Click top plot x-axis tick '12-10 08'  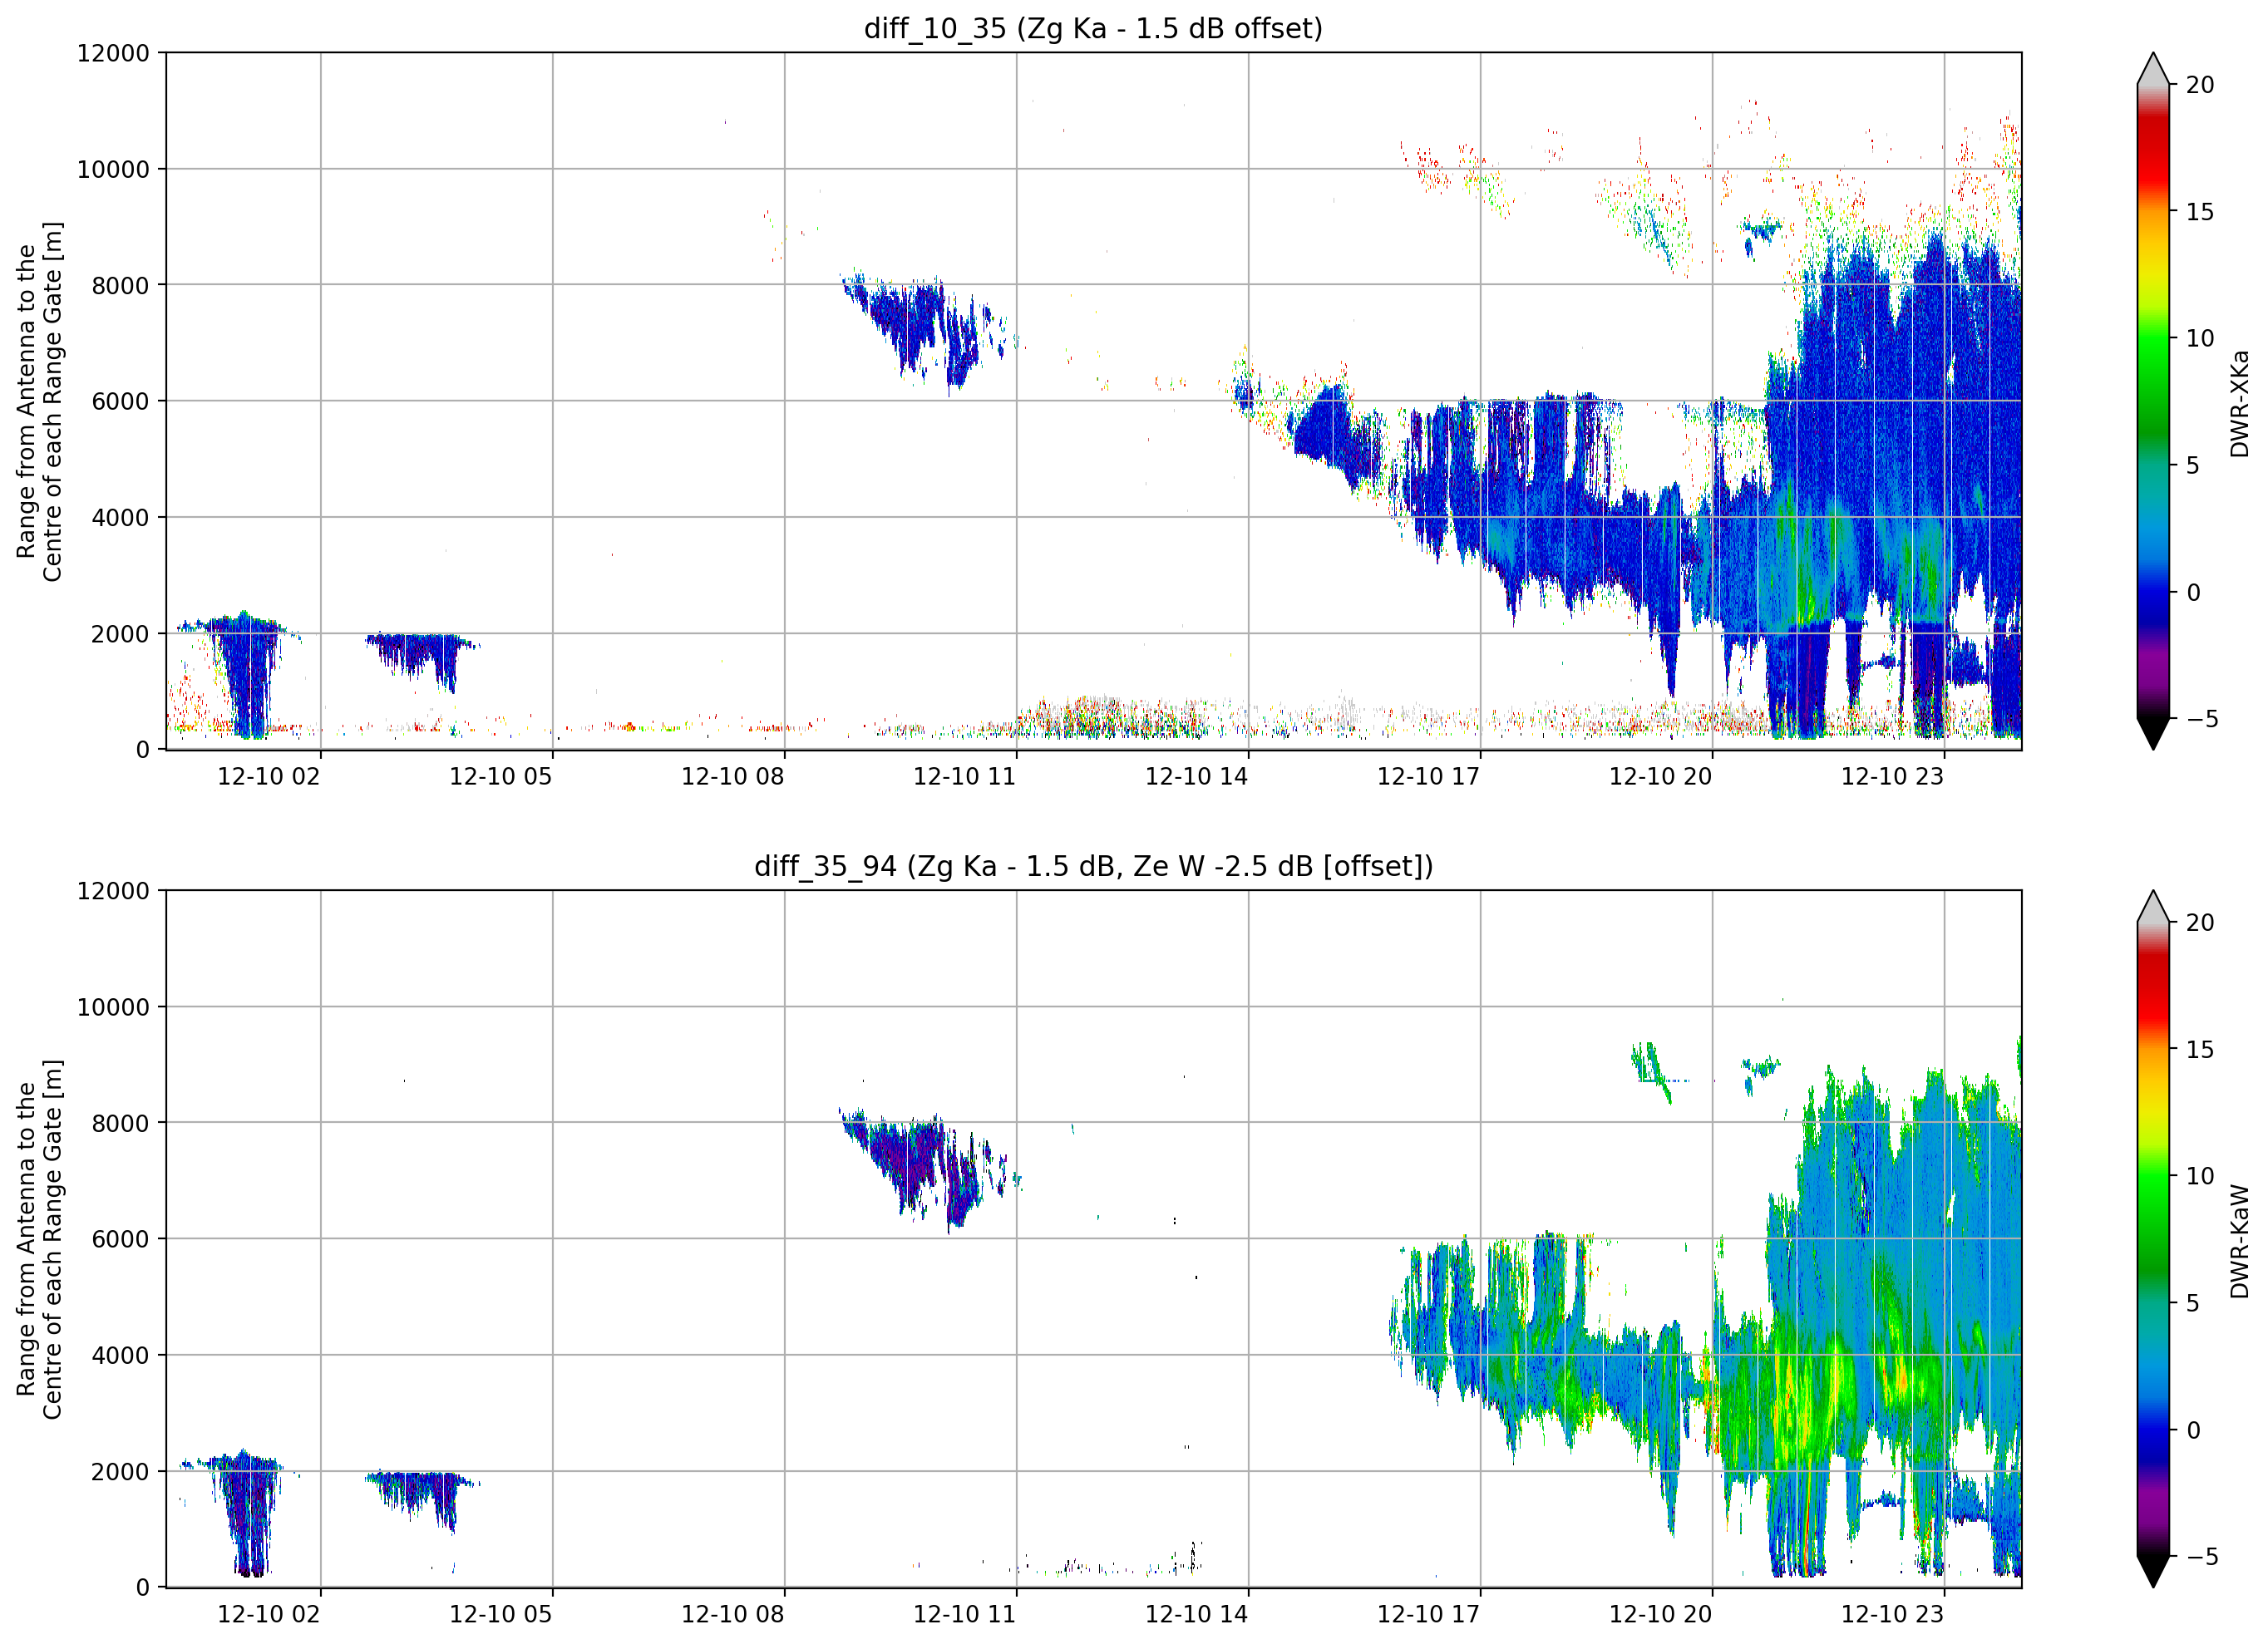click(733, 776)
